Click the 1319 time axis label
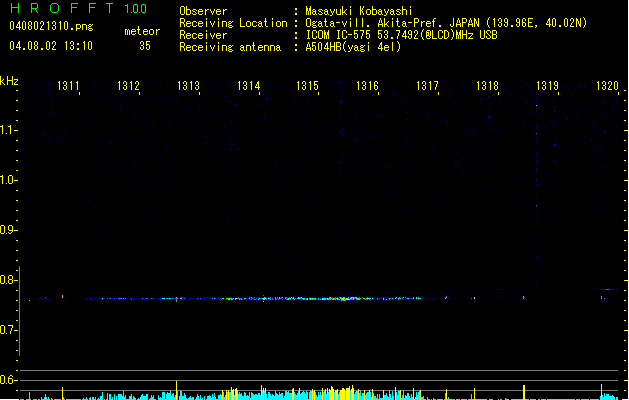The width and height of the screenshot is (629, 400). click(x=547, y=86)
